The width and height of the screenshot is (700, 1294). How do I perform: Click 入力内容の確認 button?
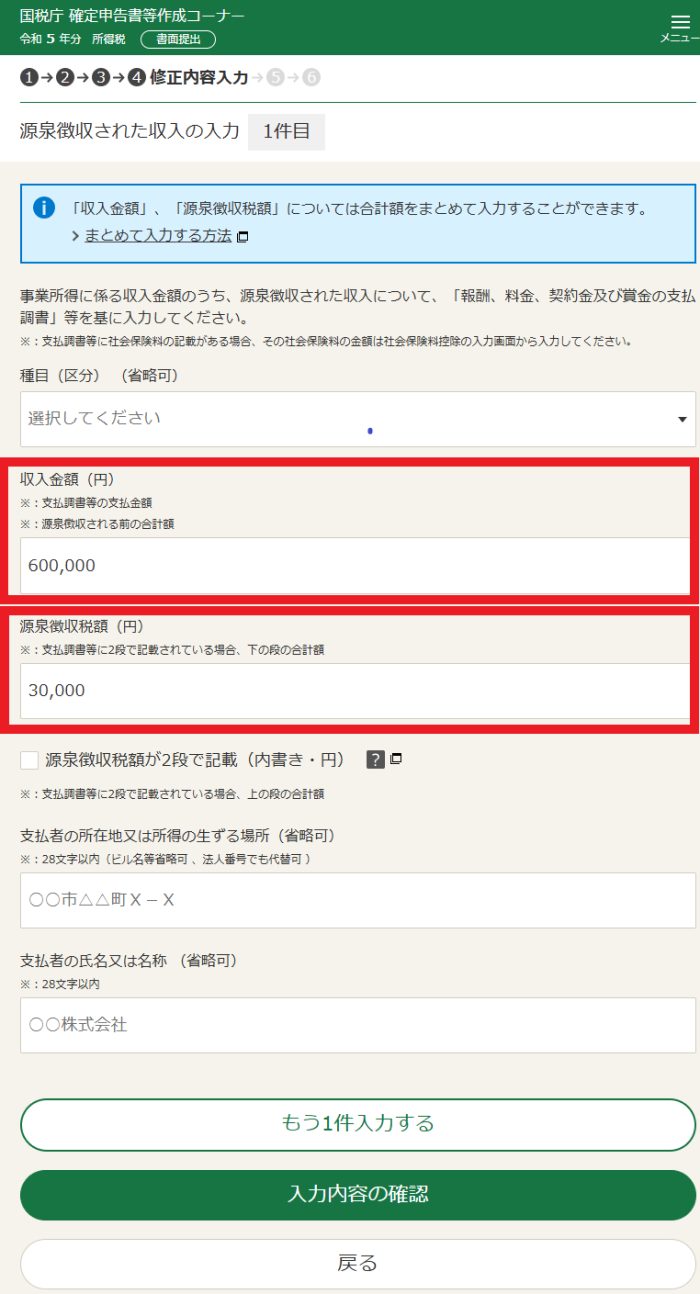point(358,1194)
